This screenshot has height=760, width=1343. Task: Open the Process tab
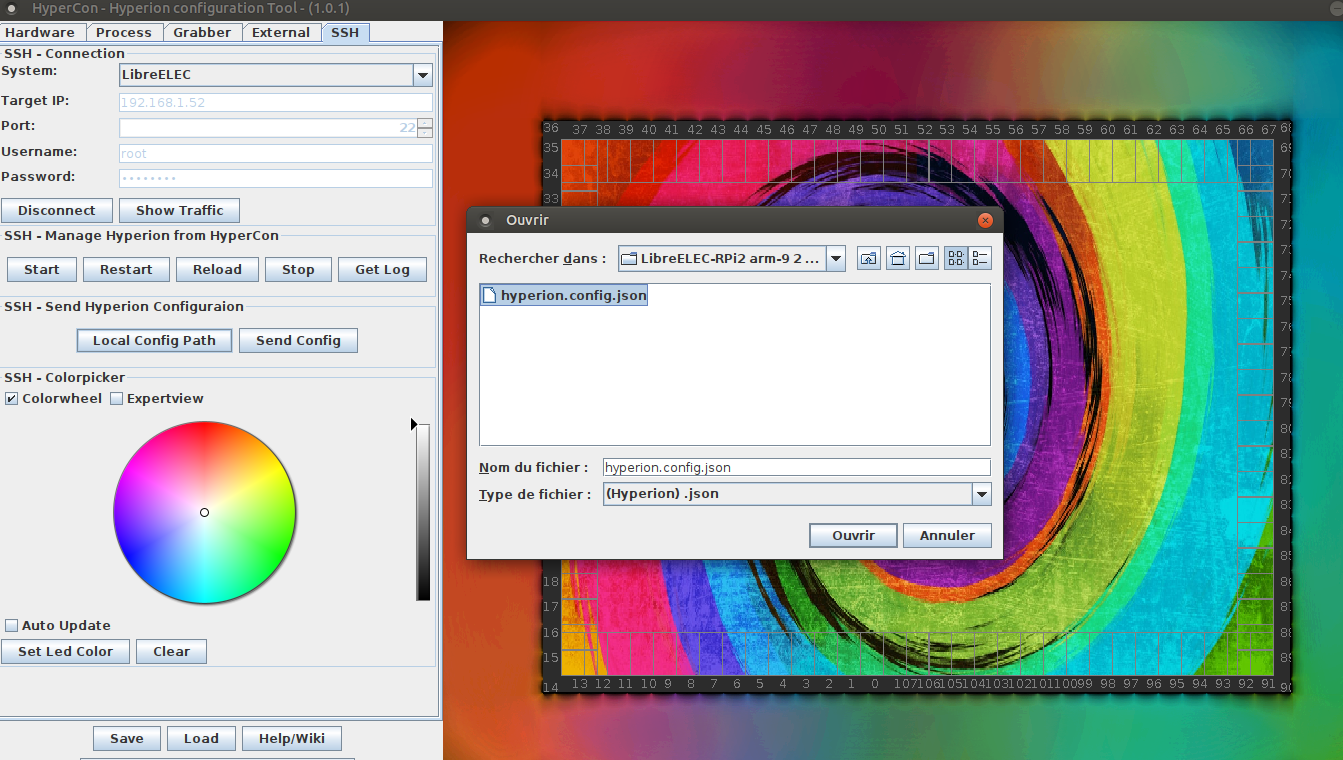(124, 32)
